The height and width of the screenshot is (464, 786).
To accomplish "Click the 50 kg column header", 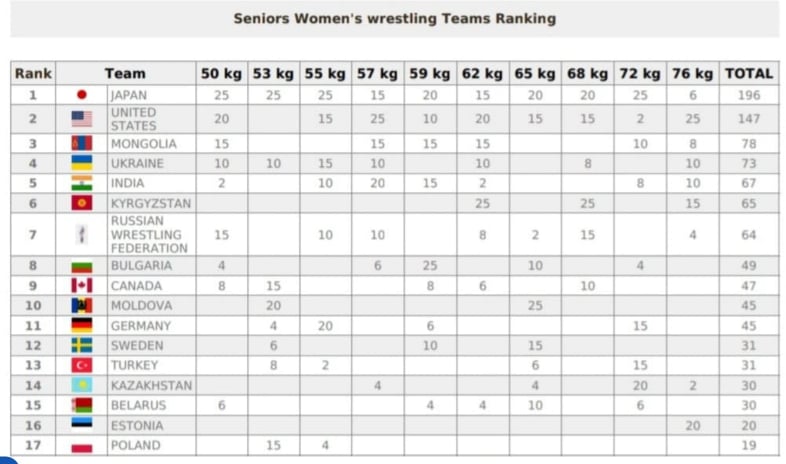I will point(221,74).
